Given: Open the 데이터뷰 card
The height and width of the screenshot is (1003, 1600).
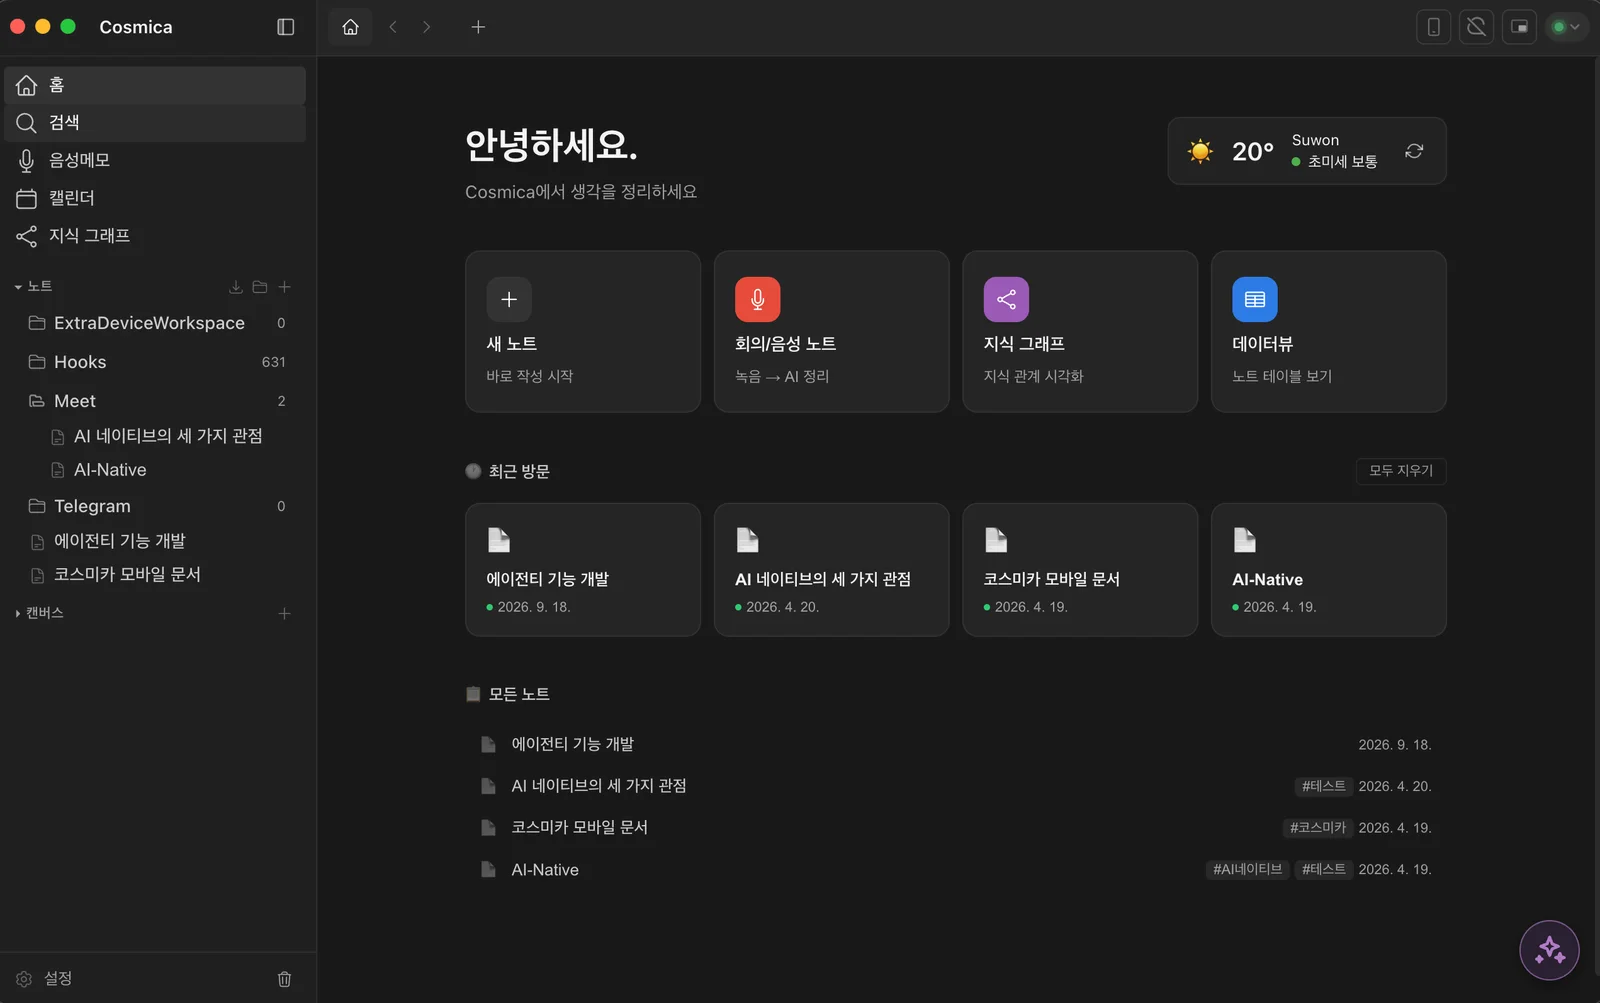Looking at the screenshot, I should tap(1329, 331).
